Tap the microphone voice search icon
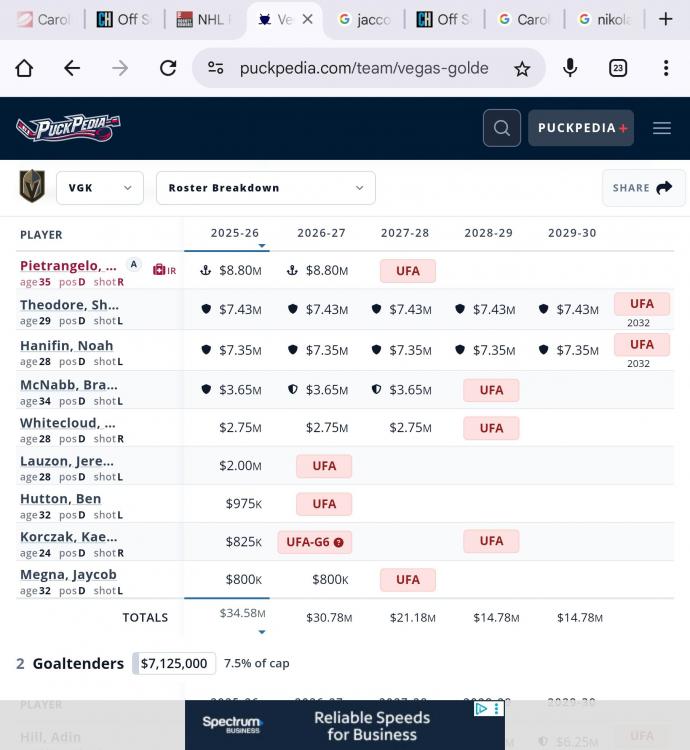Screen dimensions: 690x750 [570, 68]
